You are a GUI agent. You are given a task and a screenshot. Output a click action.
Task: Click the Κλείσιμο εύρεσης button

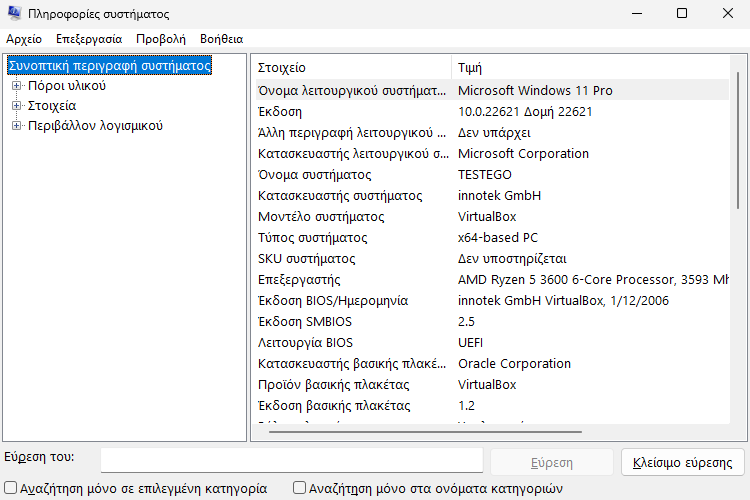(x=683, y=462)
